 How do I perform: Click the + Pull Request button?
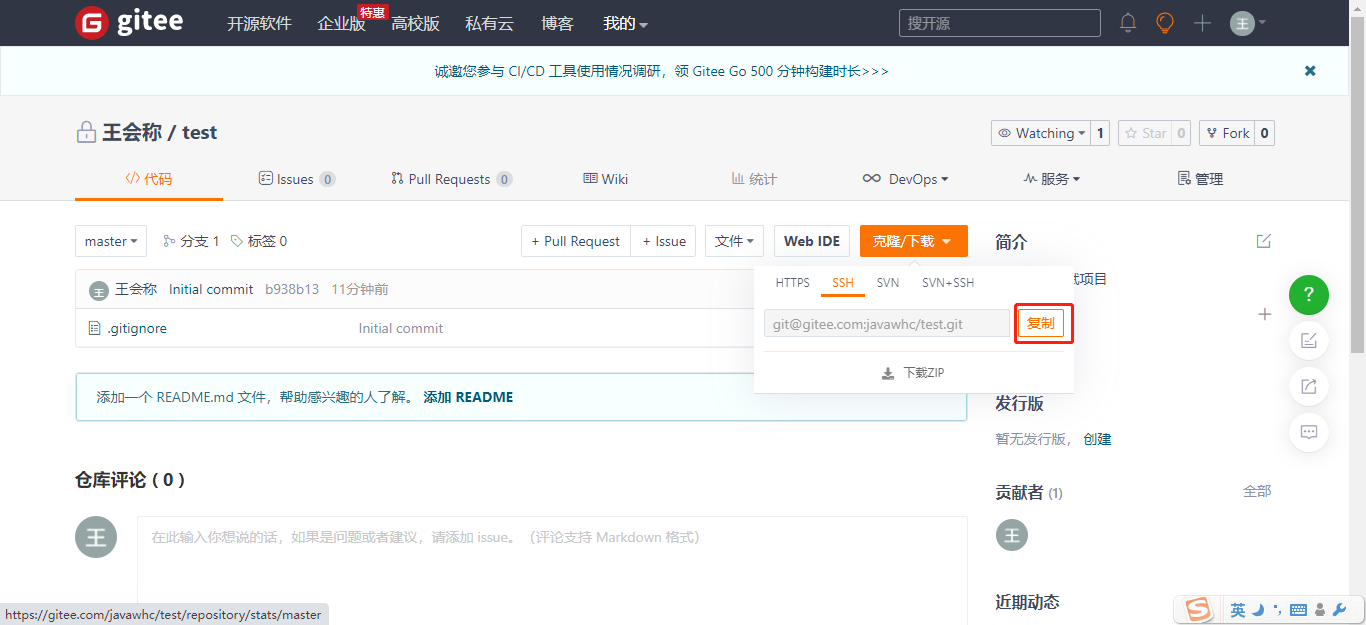pyautogui.click(x=576, y=241)
